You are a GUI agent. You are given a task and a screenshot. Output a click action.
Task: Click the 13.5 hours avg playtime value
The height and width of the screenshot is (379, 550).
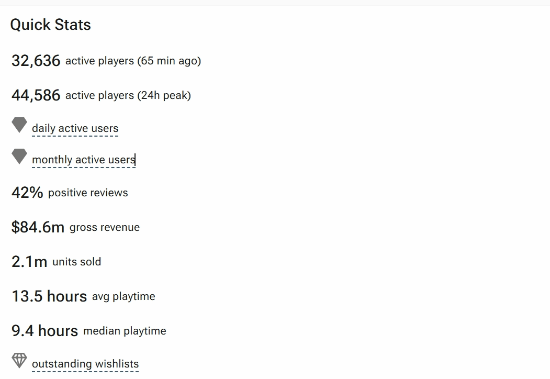click(49, 296)
